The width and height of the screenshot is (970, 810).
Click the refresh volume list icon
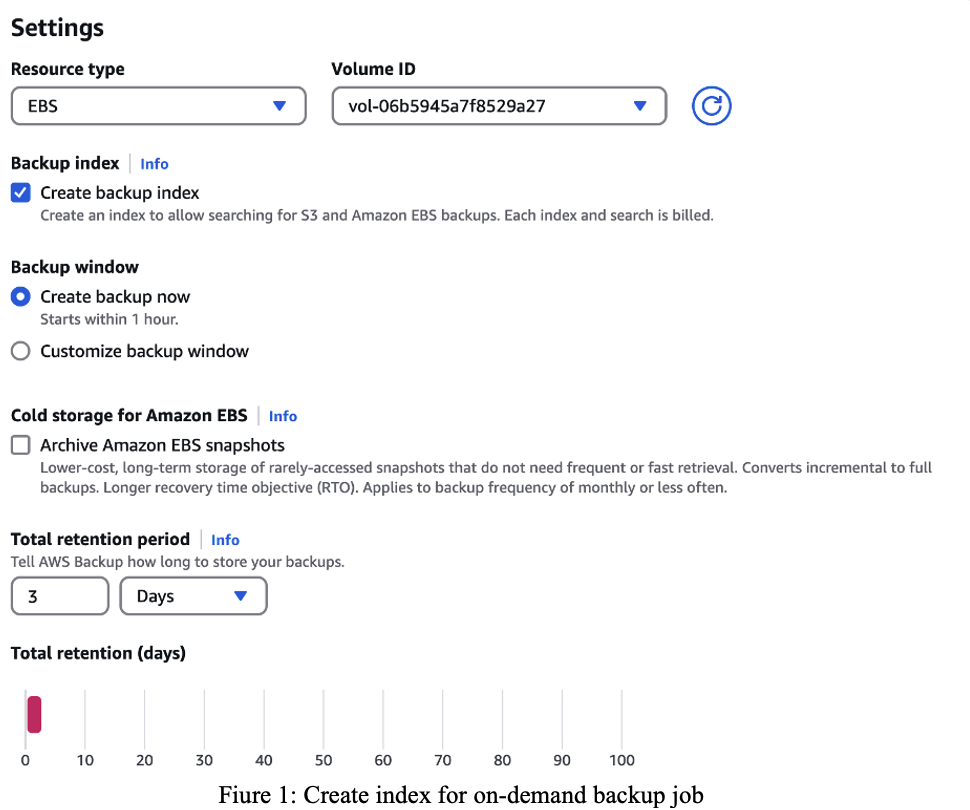click(711, 106)
